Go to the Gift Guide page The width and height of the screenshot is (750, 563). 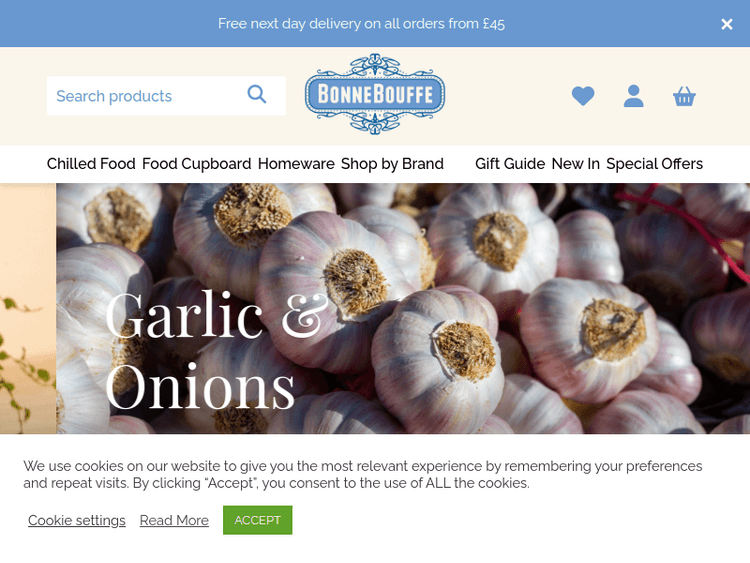coord(510,164)
